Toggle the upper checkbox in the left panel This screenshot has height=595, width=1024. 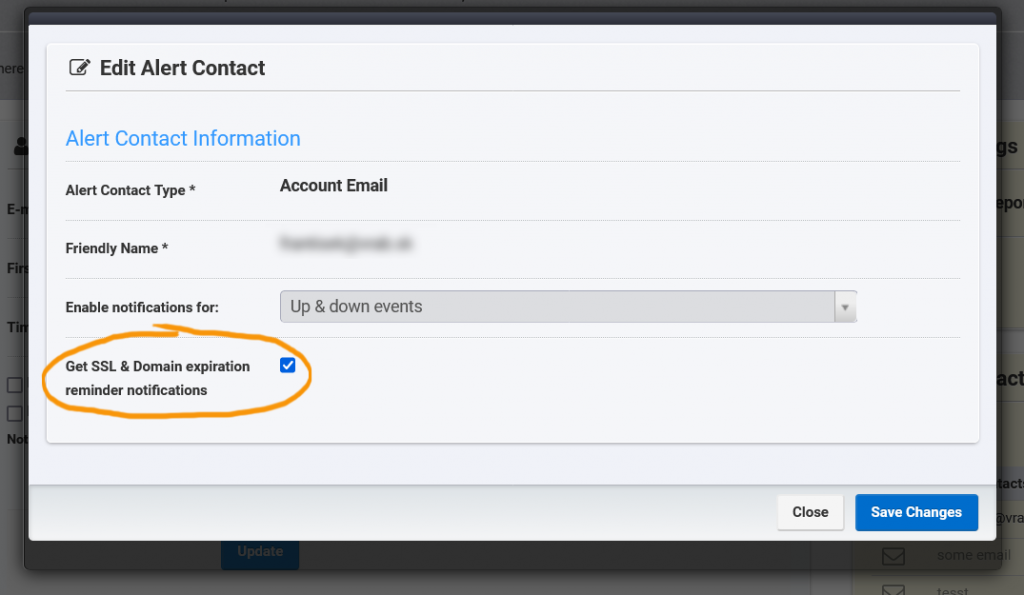coord(17,385)
